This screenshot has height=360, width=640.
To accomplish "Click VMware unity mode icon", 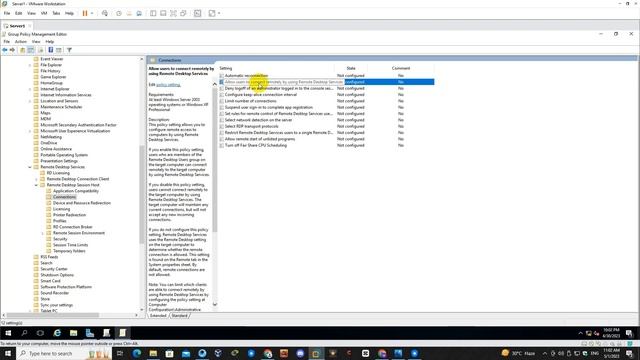I will tap(183, 13).
